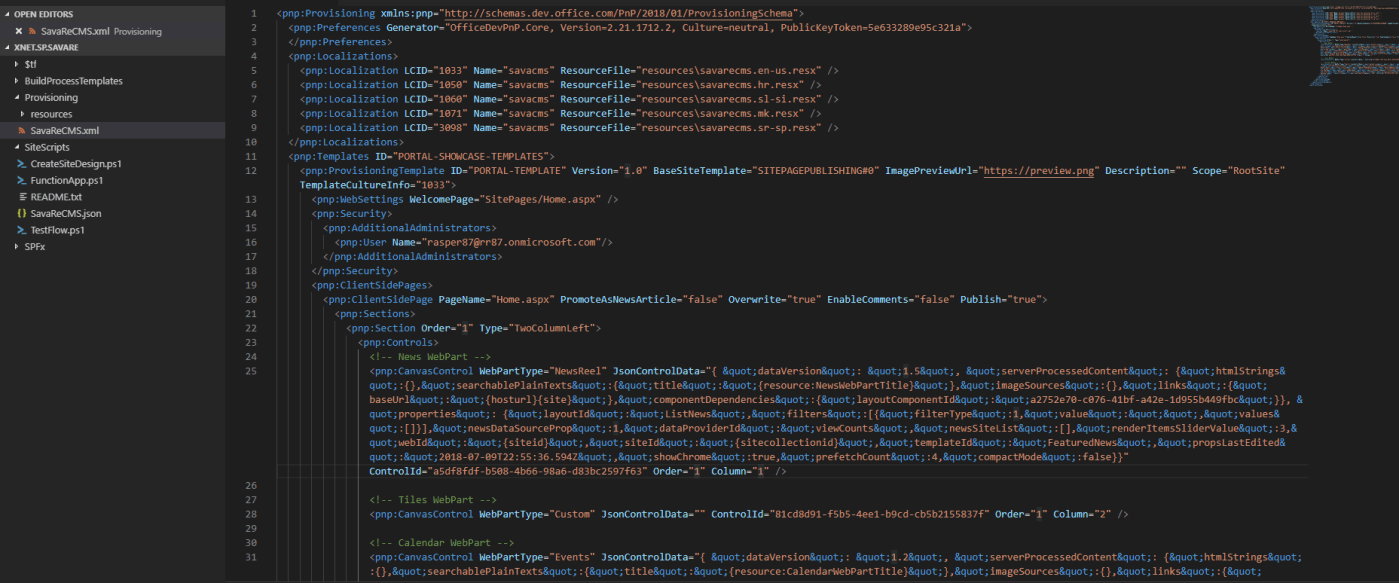Expand the resources subfolder
The height and width of the screenshot is (583, 1399).
point(23,114)
